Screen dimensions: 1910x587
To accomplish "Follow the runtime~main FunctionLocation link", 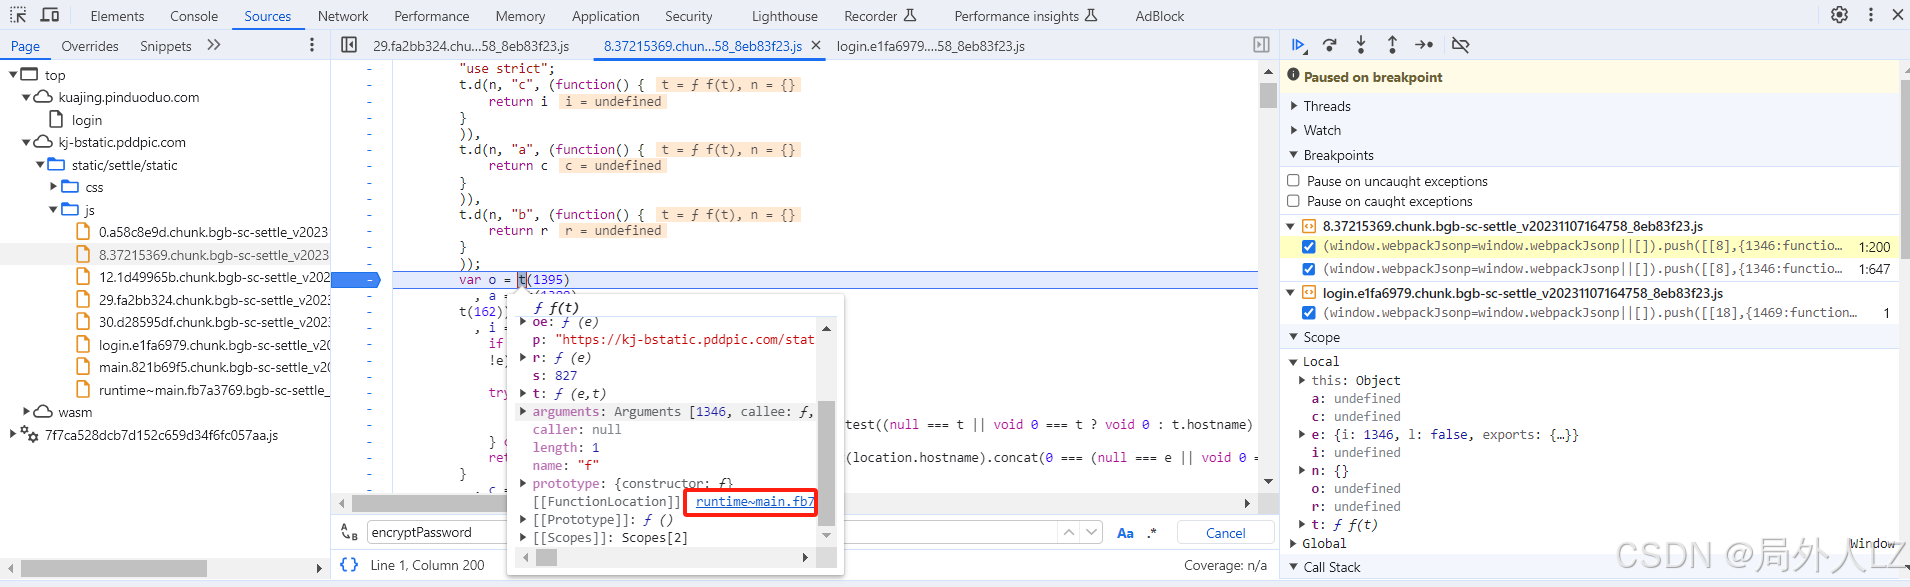I will pyautogui.click(x=755, y=502).
